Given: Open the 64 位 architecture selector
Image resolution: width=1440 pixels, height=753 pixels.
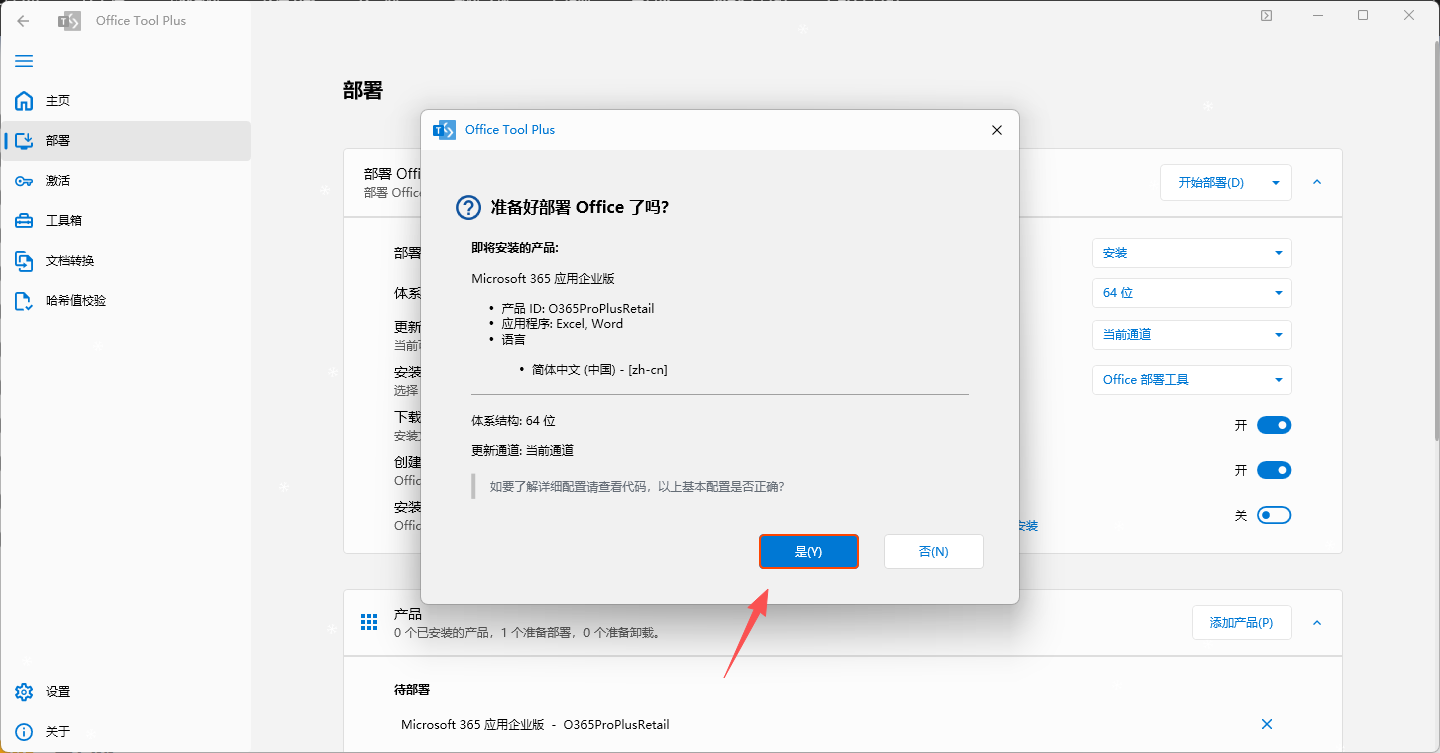Looking at the screenshot, I should tap(1191, 292).
